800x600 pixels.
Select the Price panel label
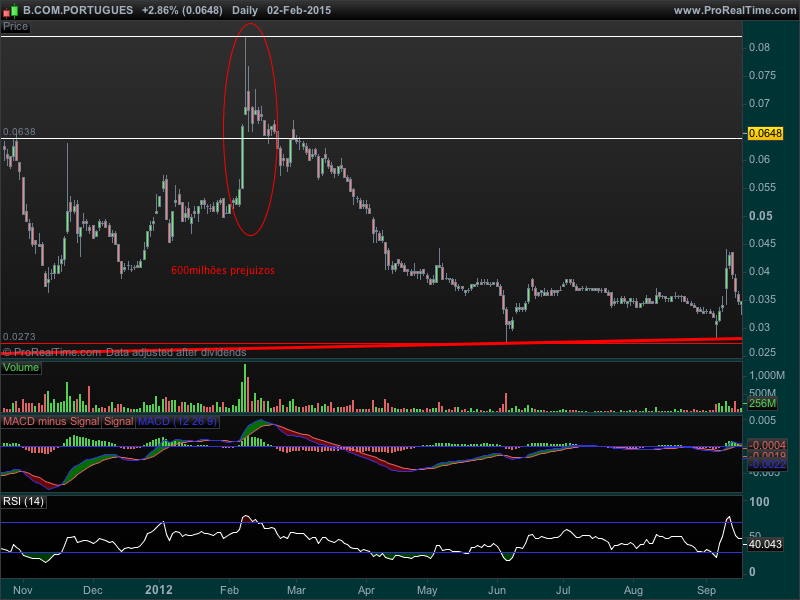[x=15, y=27]
